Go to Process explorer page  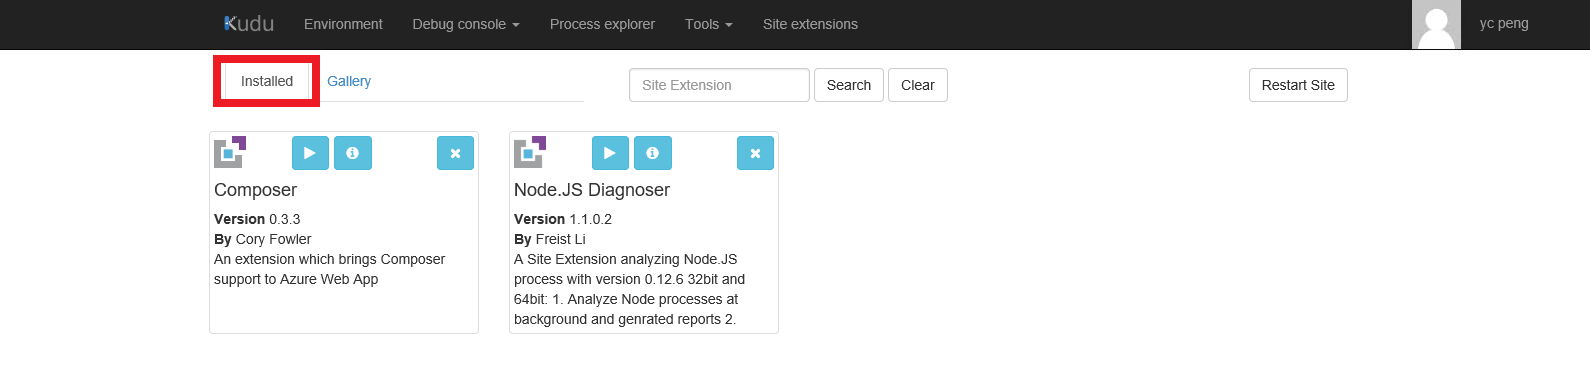point(602,24)
